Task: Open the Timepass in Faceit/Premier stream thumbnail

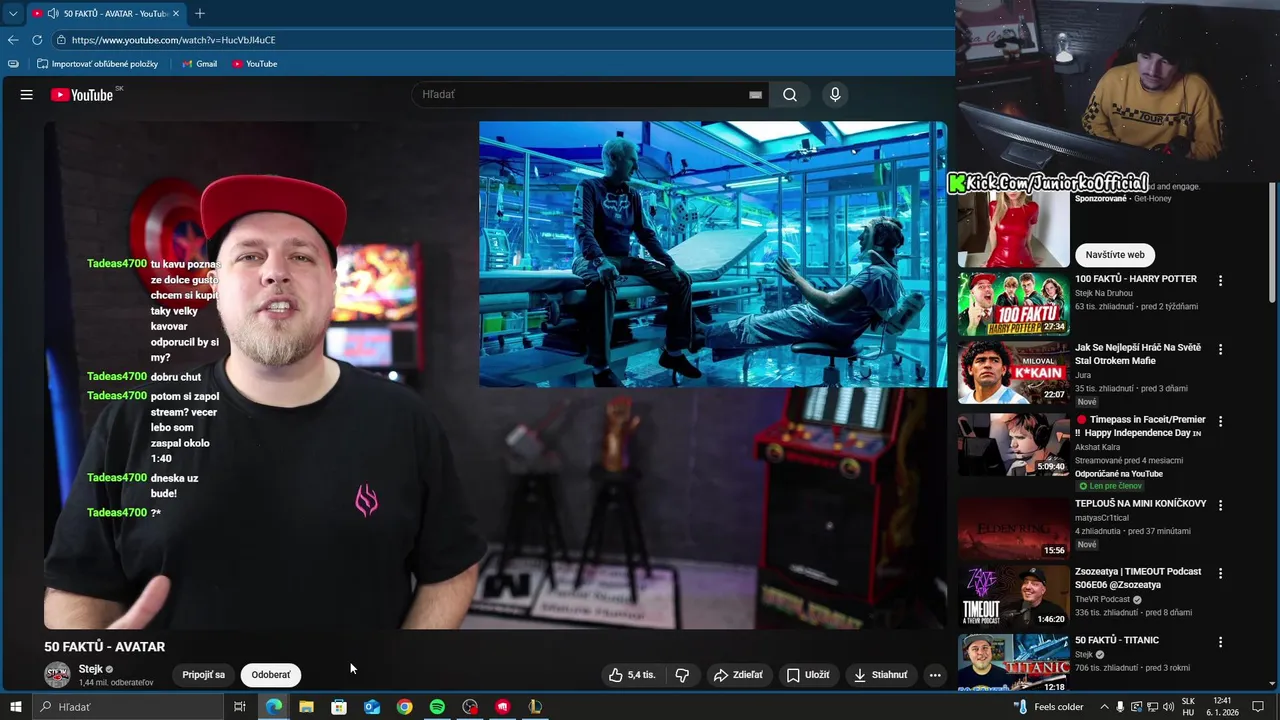Action: click(1013, 443)
